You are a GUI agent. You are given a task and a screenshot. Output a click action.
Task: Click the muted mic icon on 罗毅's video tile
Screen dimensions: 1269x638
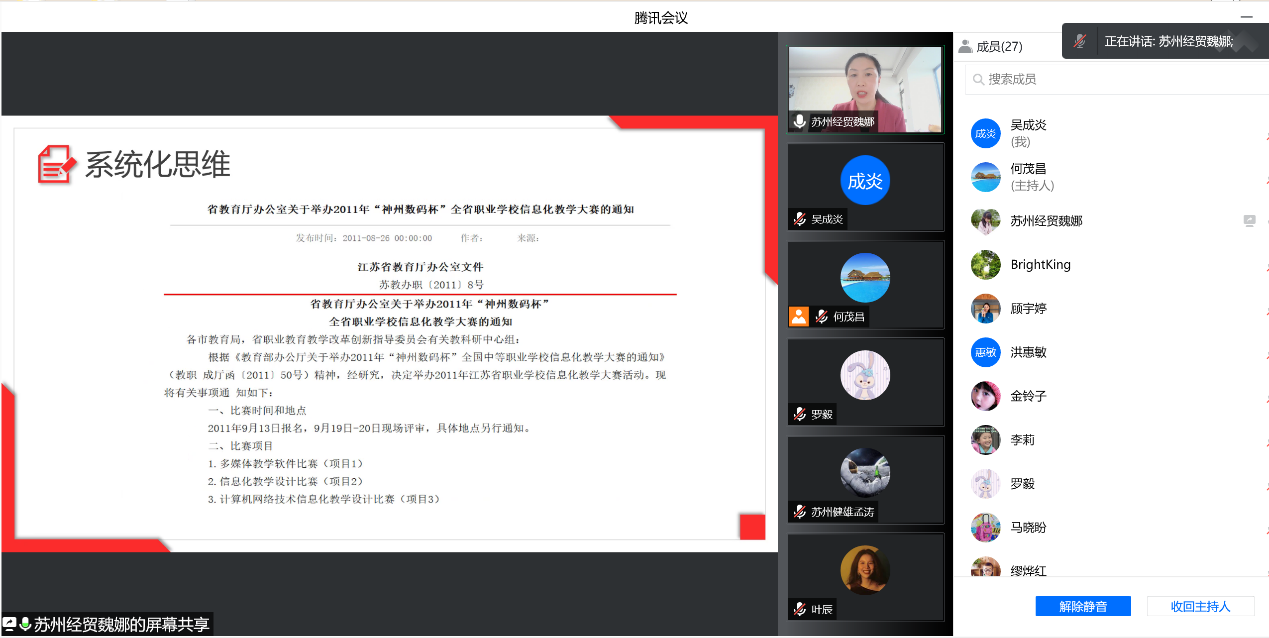coord(800,414)
